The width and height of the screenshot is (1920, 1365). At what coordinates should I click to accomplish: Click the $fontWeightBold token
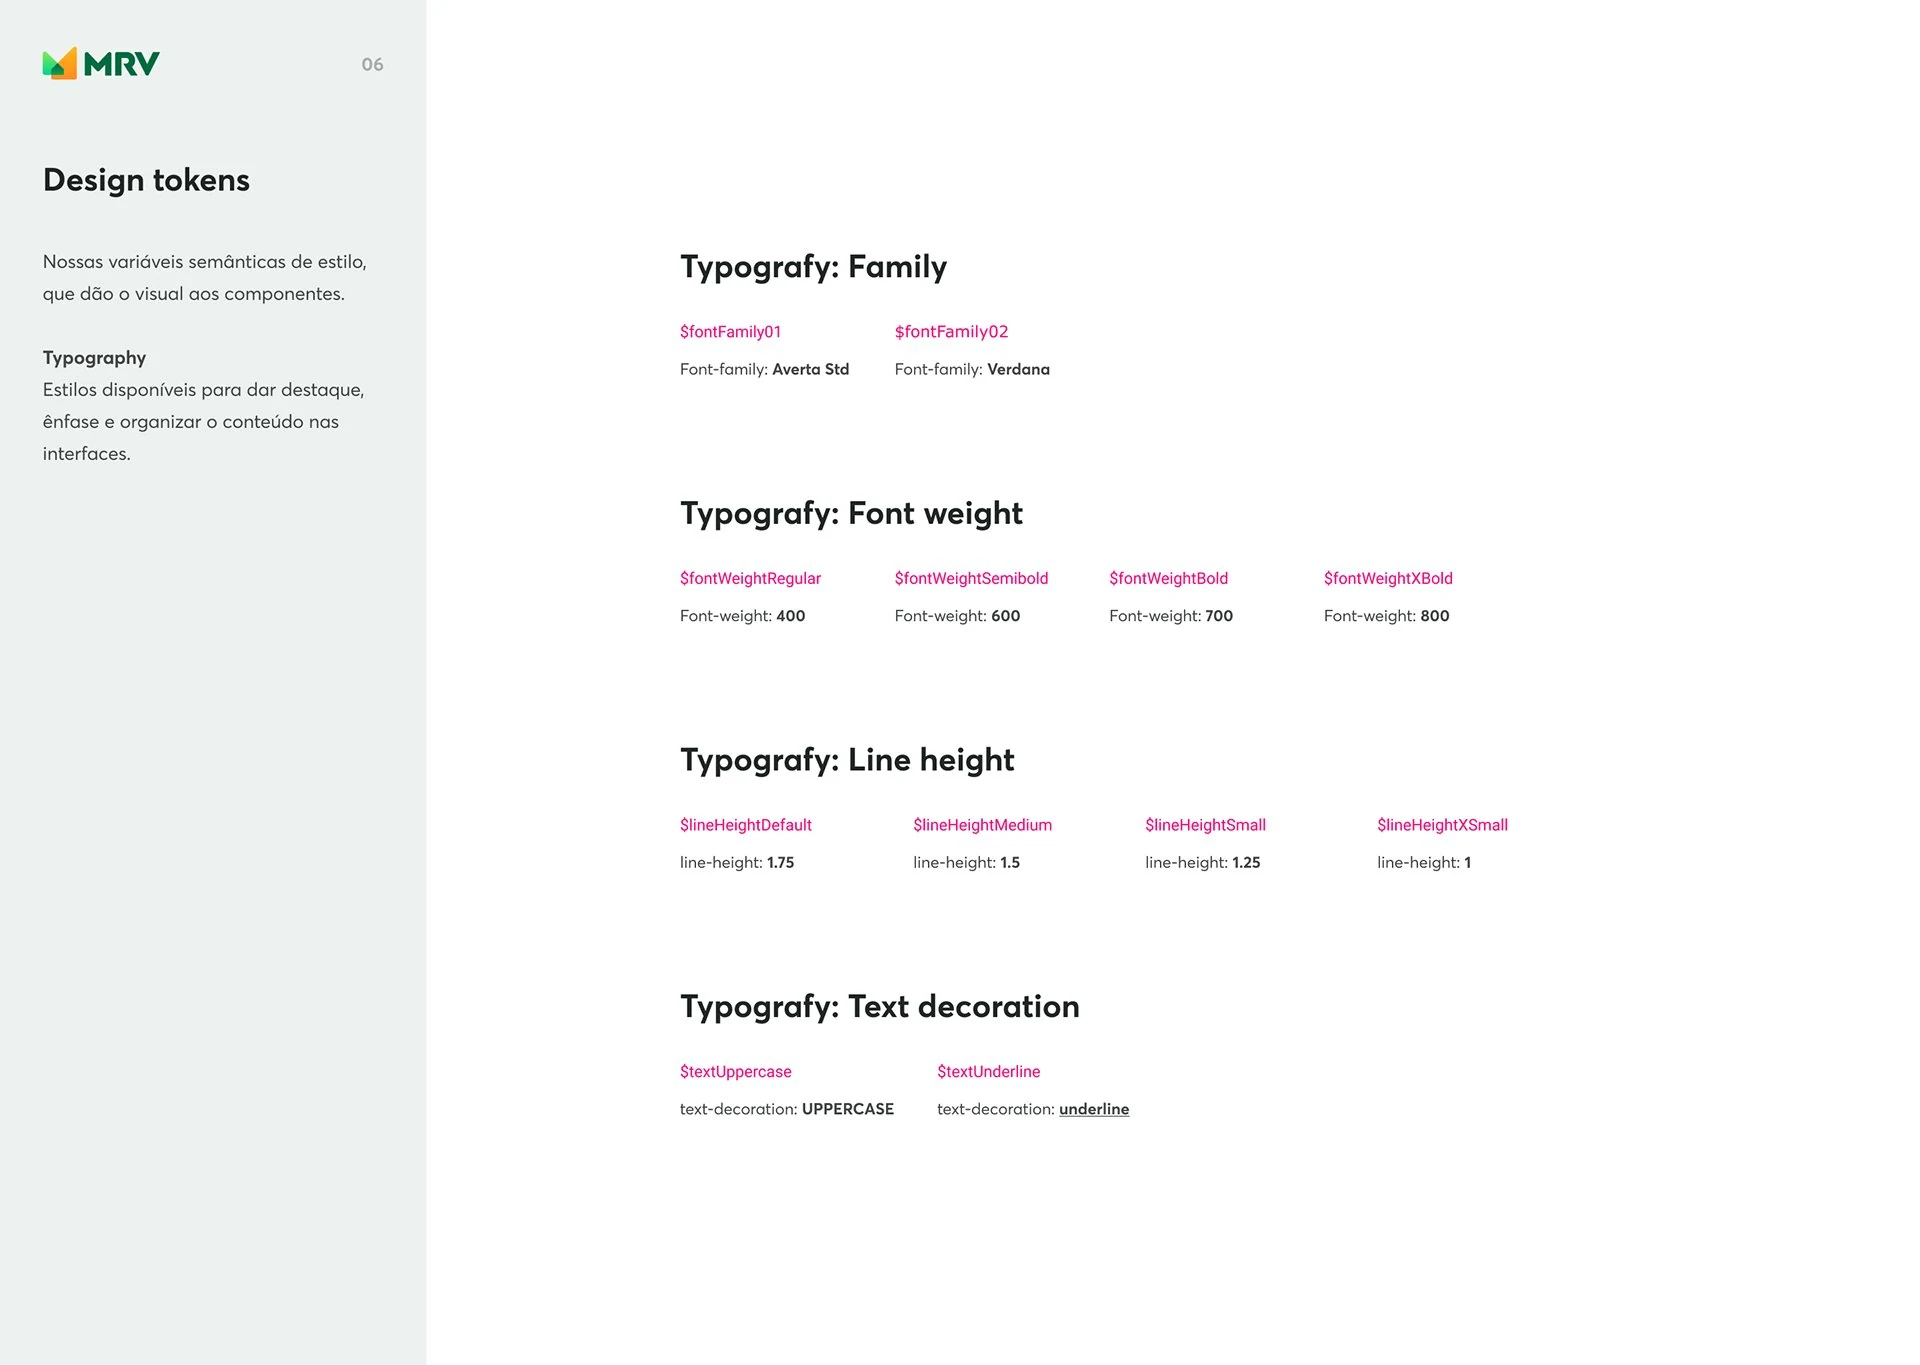(x=1168, y=579)
